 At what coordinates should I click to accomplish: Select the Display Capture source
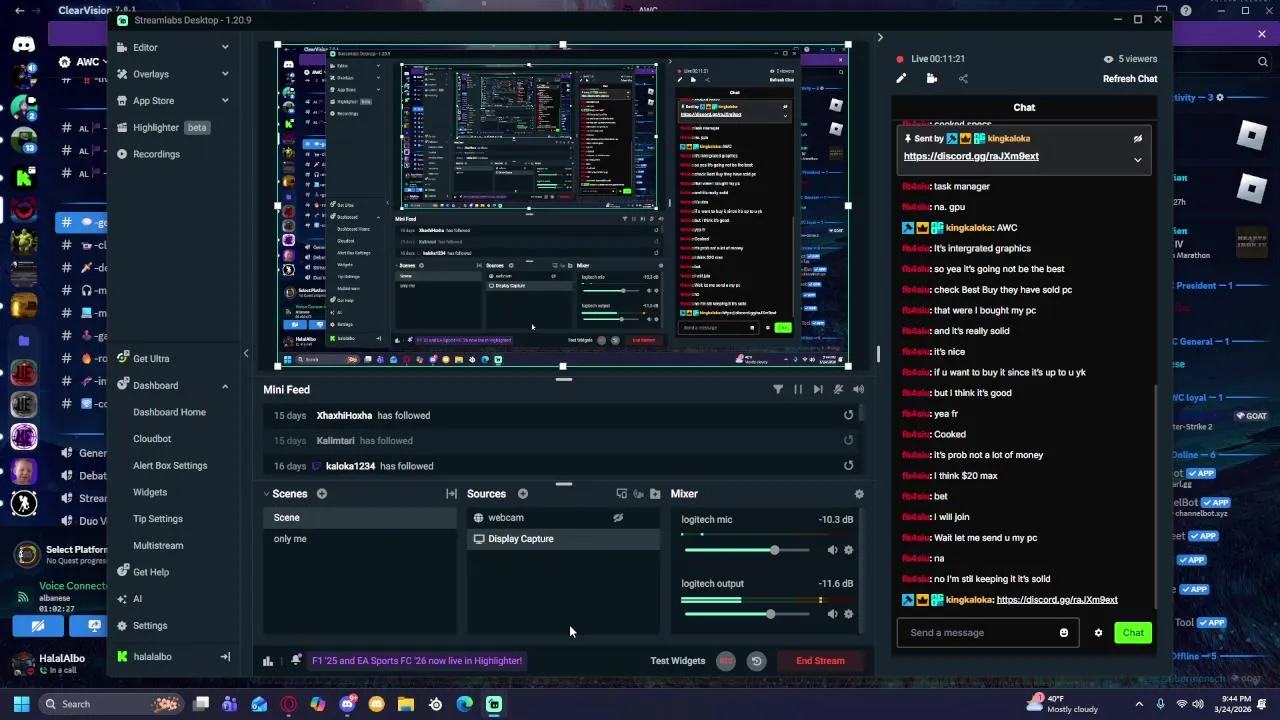[x=563, y=539]
